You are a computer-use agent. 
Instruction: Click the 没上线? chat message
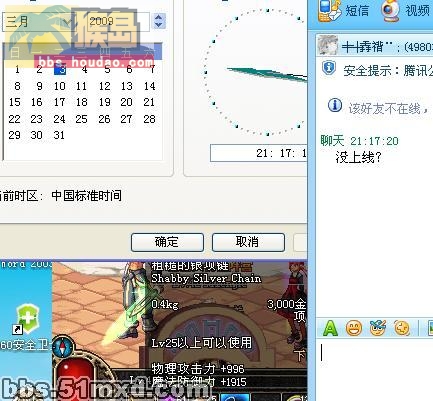358,157
